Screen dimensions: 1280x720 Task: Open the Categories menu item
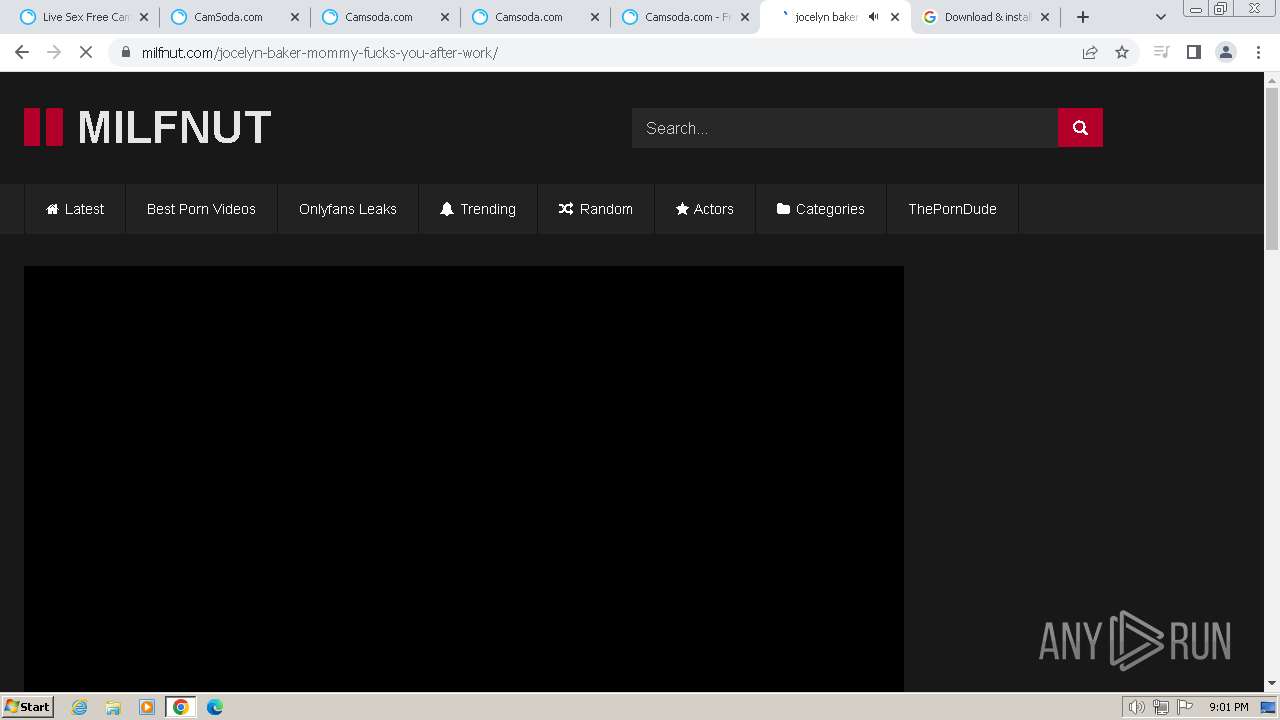(x=821, y=209)
